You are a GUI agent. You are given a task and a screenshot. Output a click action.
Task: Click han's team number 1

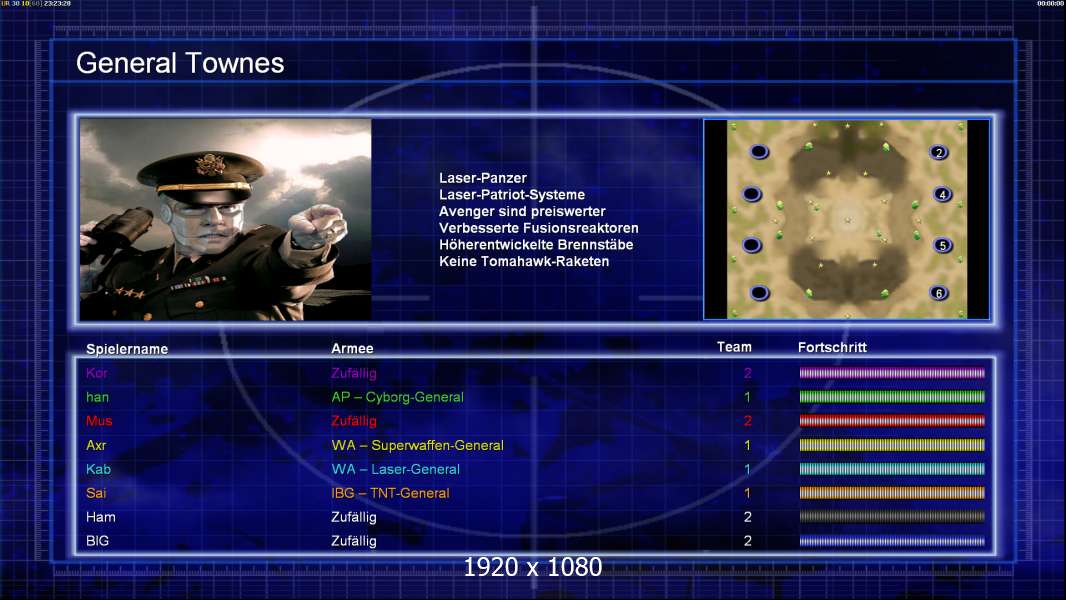click(x=748, y=397)
